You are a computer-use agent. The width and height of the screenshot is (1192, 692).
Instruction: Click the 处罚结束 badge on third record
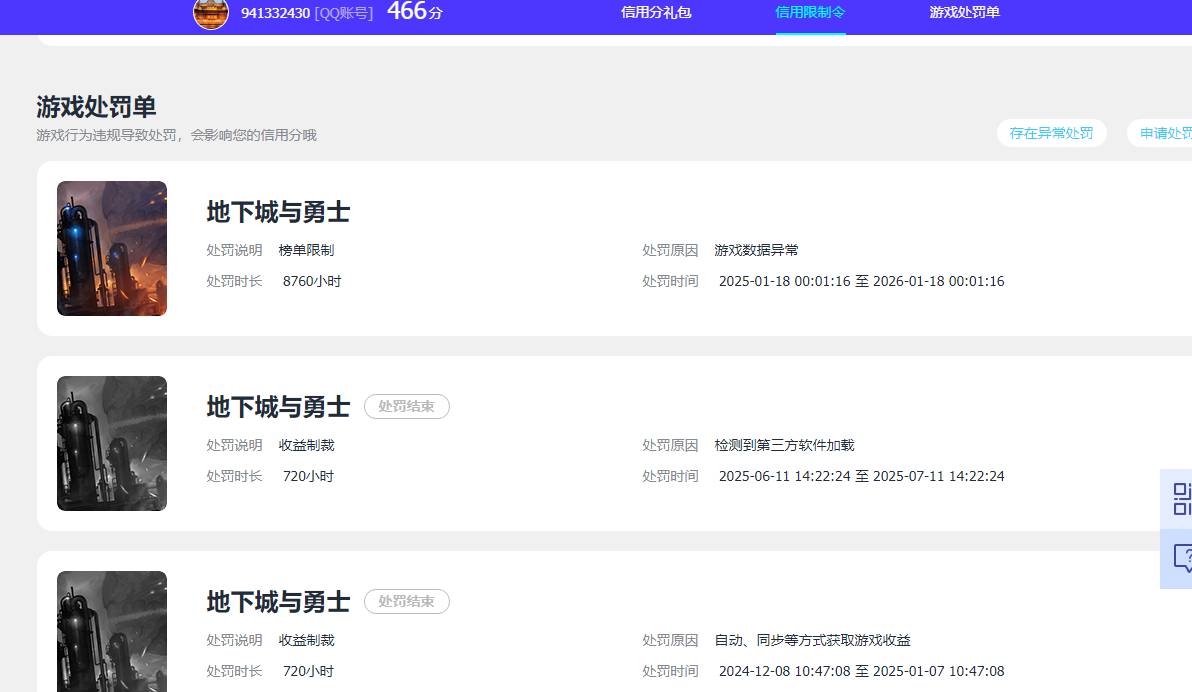point(406,601)
